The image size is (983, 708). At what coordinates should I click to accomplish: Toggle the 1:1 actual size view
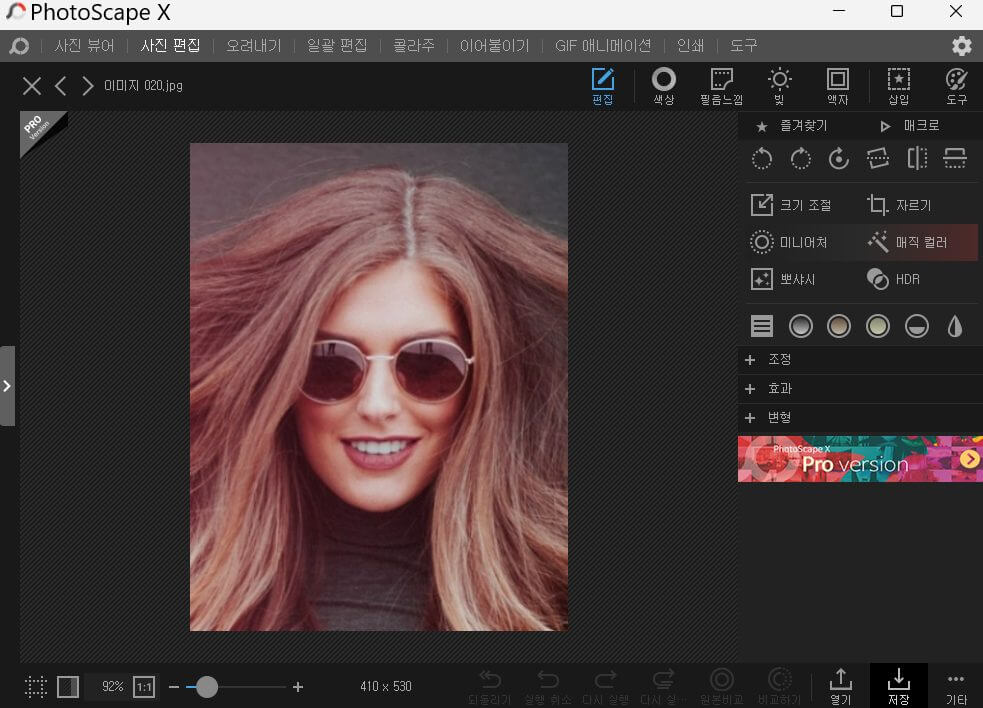[x=144, y=687]
